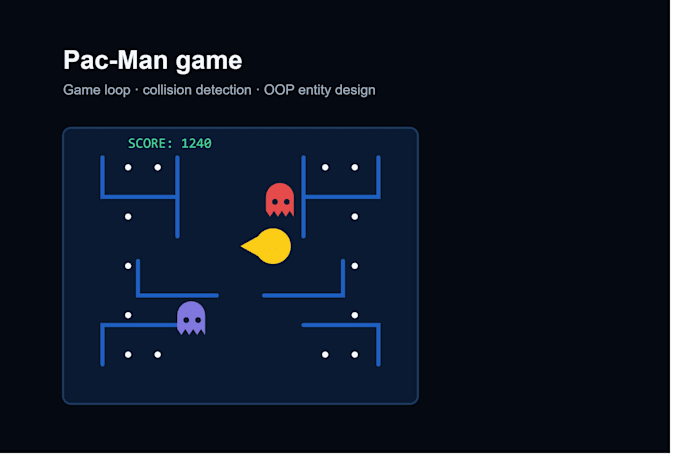Click the Pac-Man game heading
680x463 pixels.
[153, 60]
